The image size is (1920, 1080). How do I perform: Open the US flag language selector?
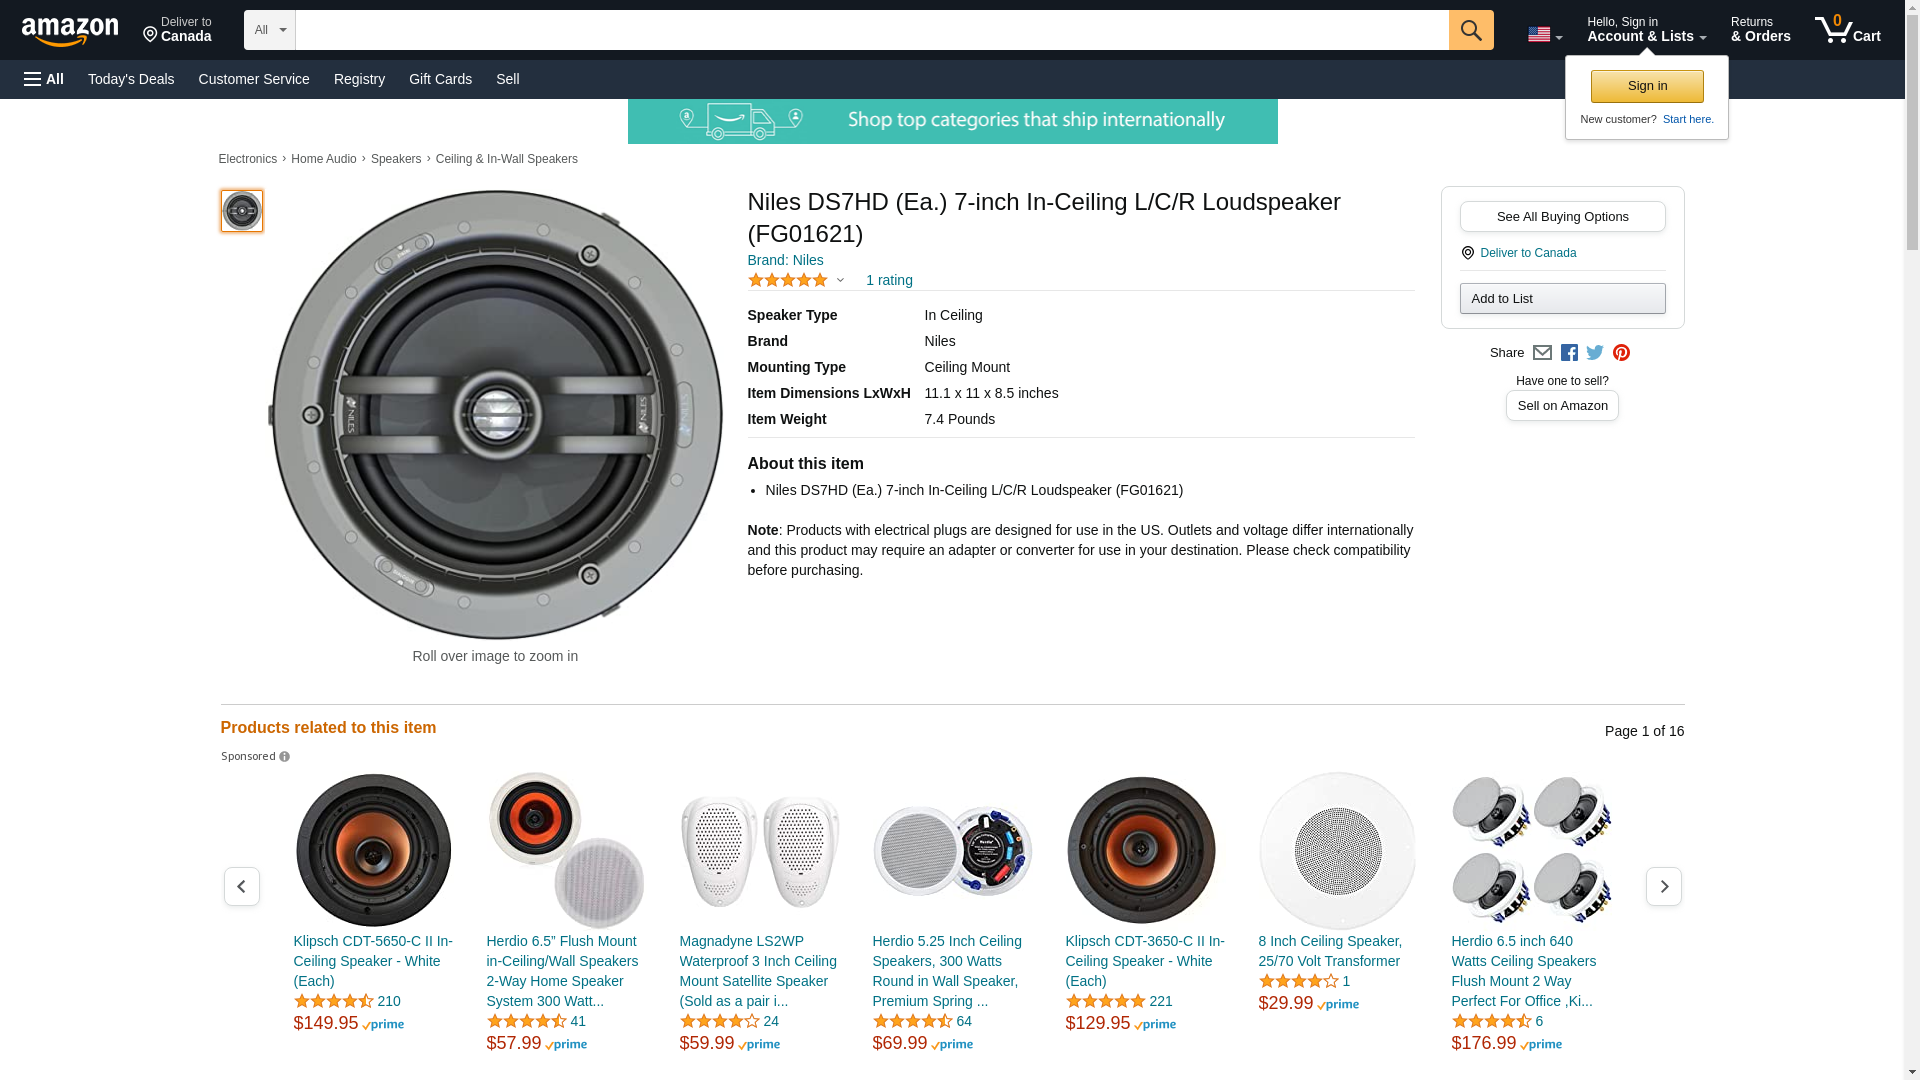pos(1544,35)
